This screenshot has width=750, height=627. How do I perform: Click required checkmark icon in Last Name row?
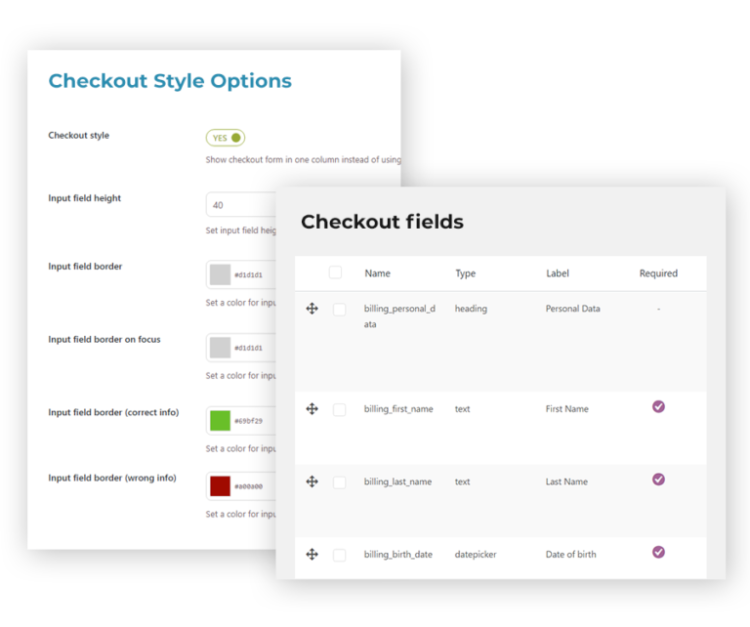coord(658,479)
